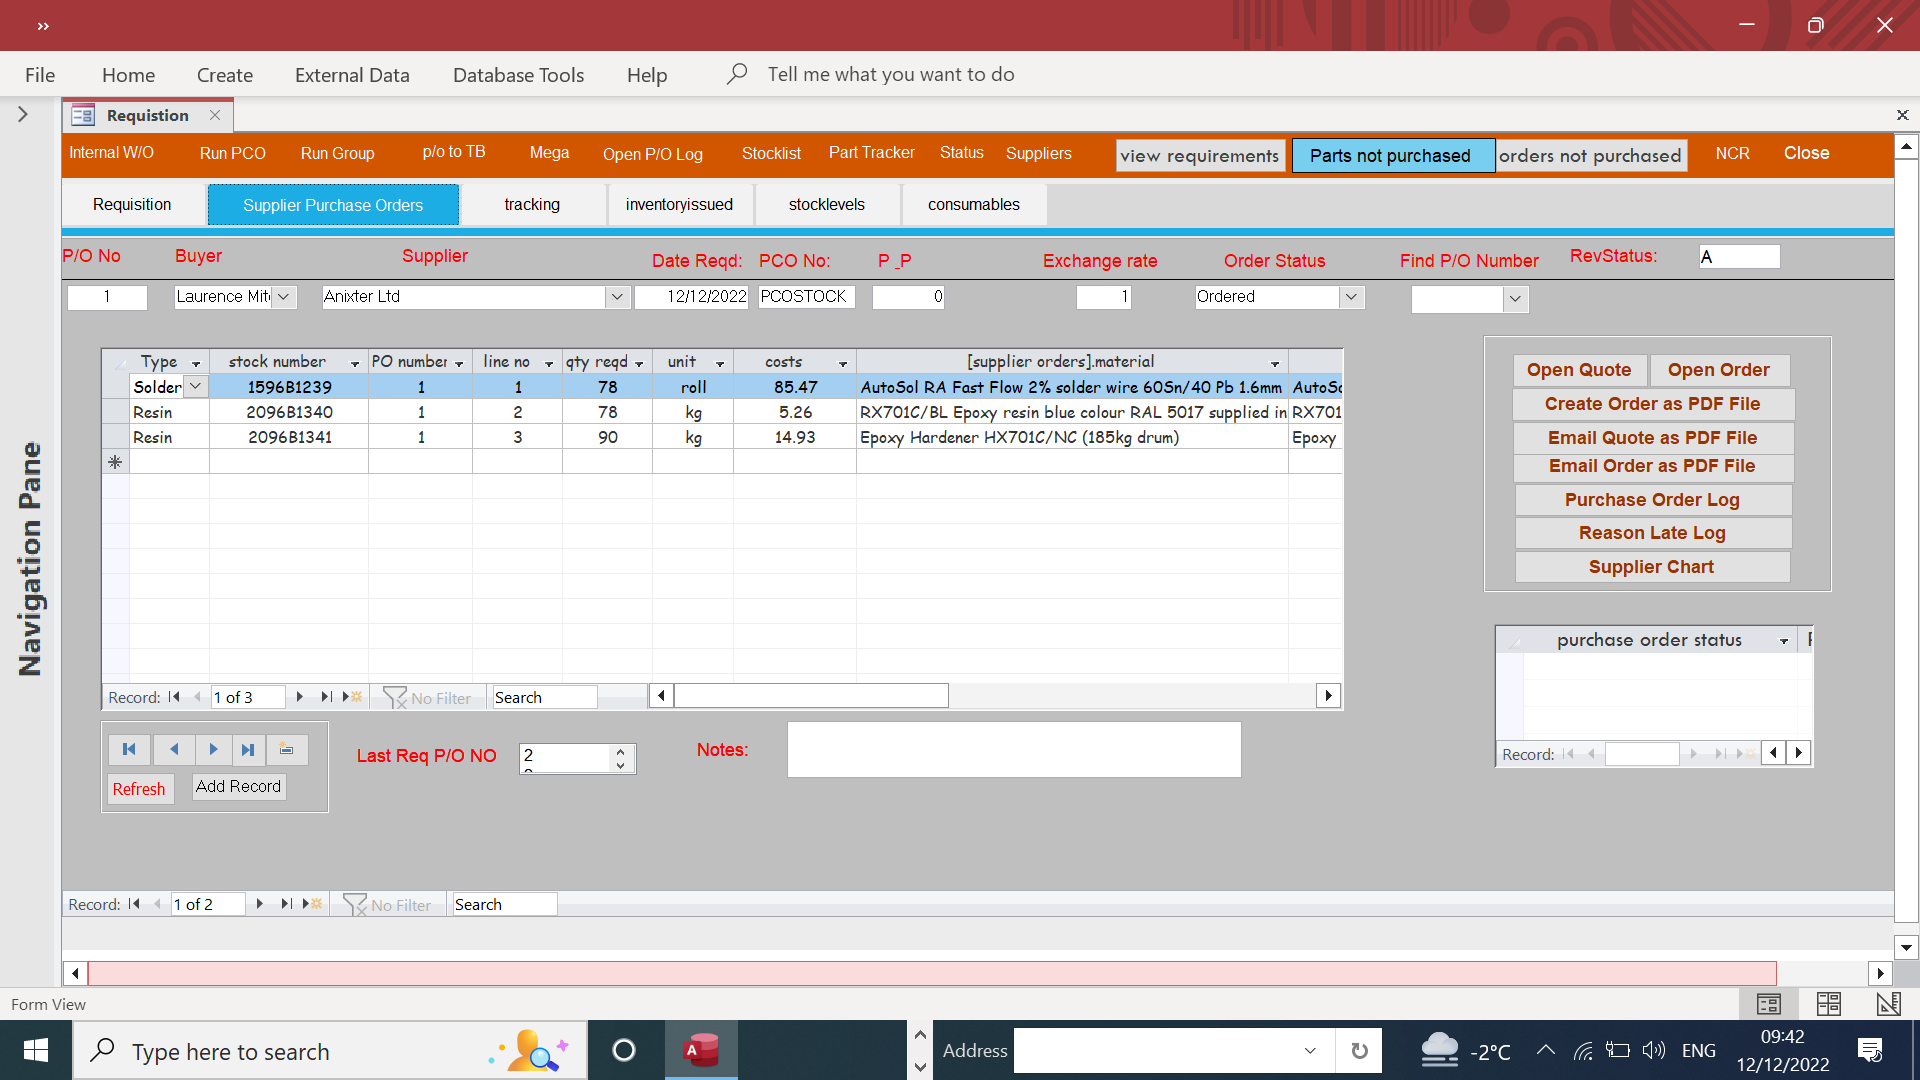Switch to Design View icon in status bar
The image size is (1920, 1080).
(1888, 1003)
